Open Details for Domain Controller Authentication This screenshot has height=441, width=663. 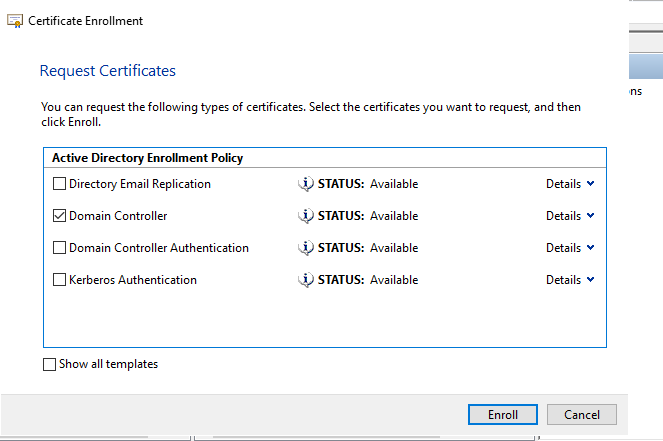pyautogui.click(x=570, y=248)
